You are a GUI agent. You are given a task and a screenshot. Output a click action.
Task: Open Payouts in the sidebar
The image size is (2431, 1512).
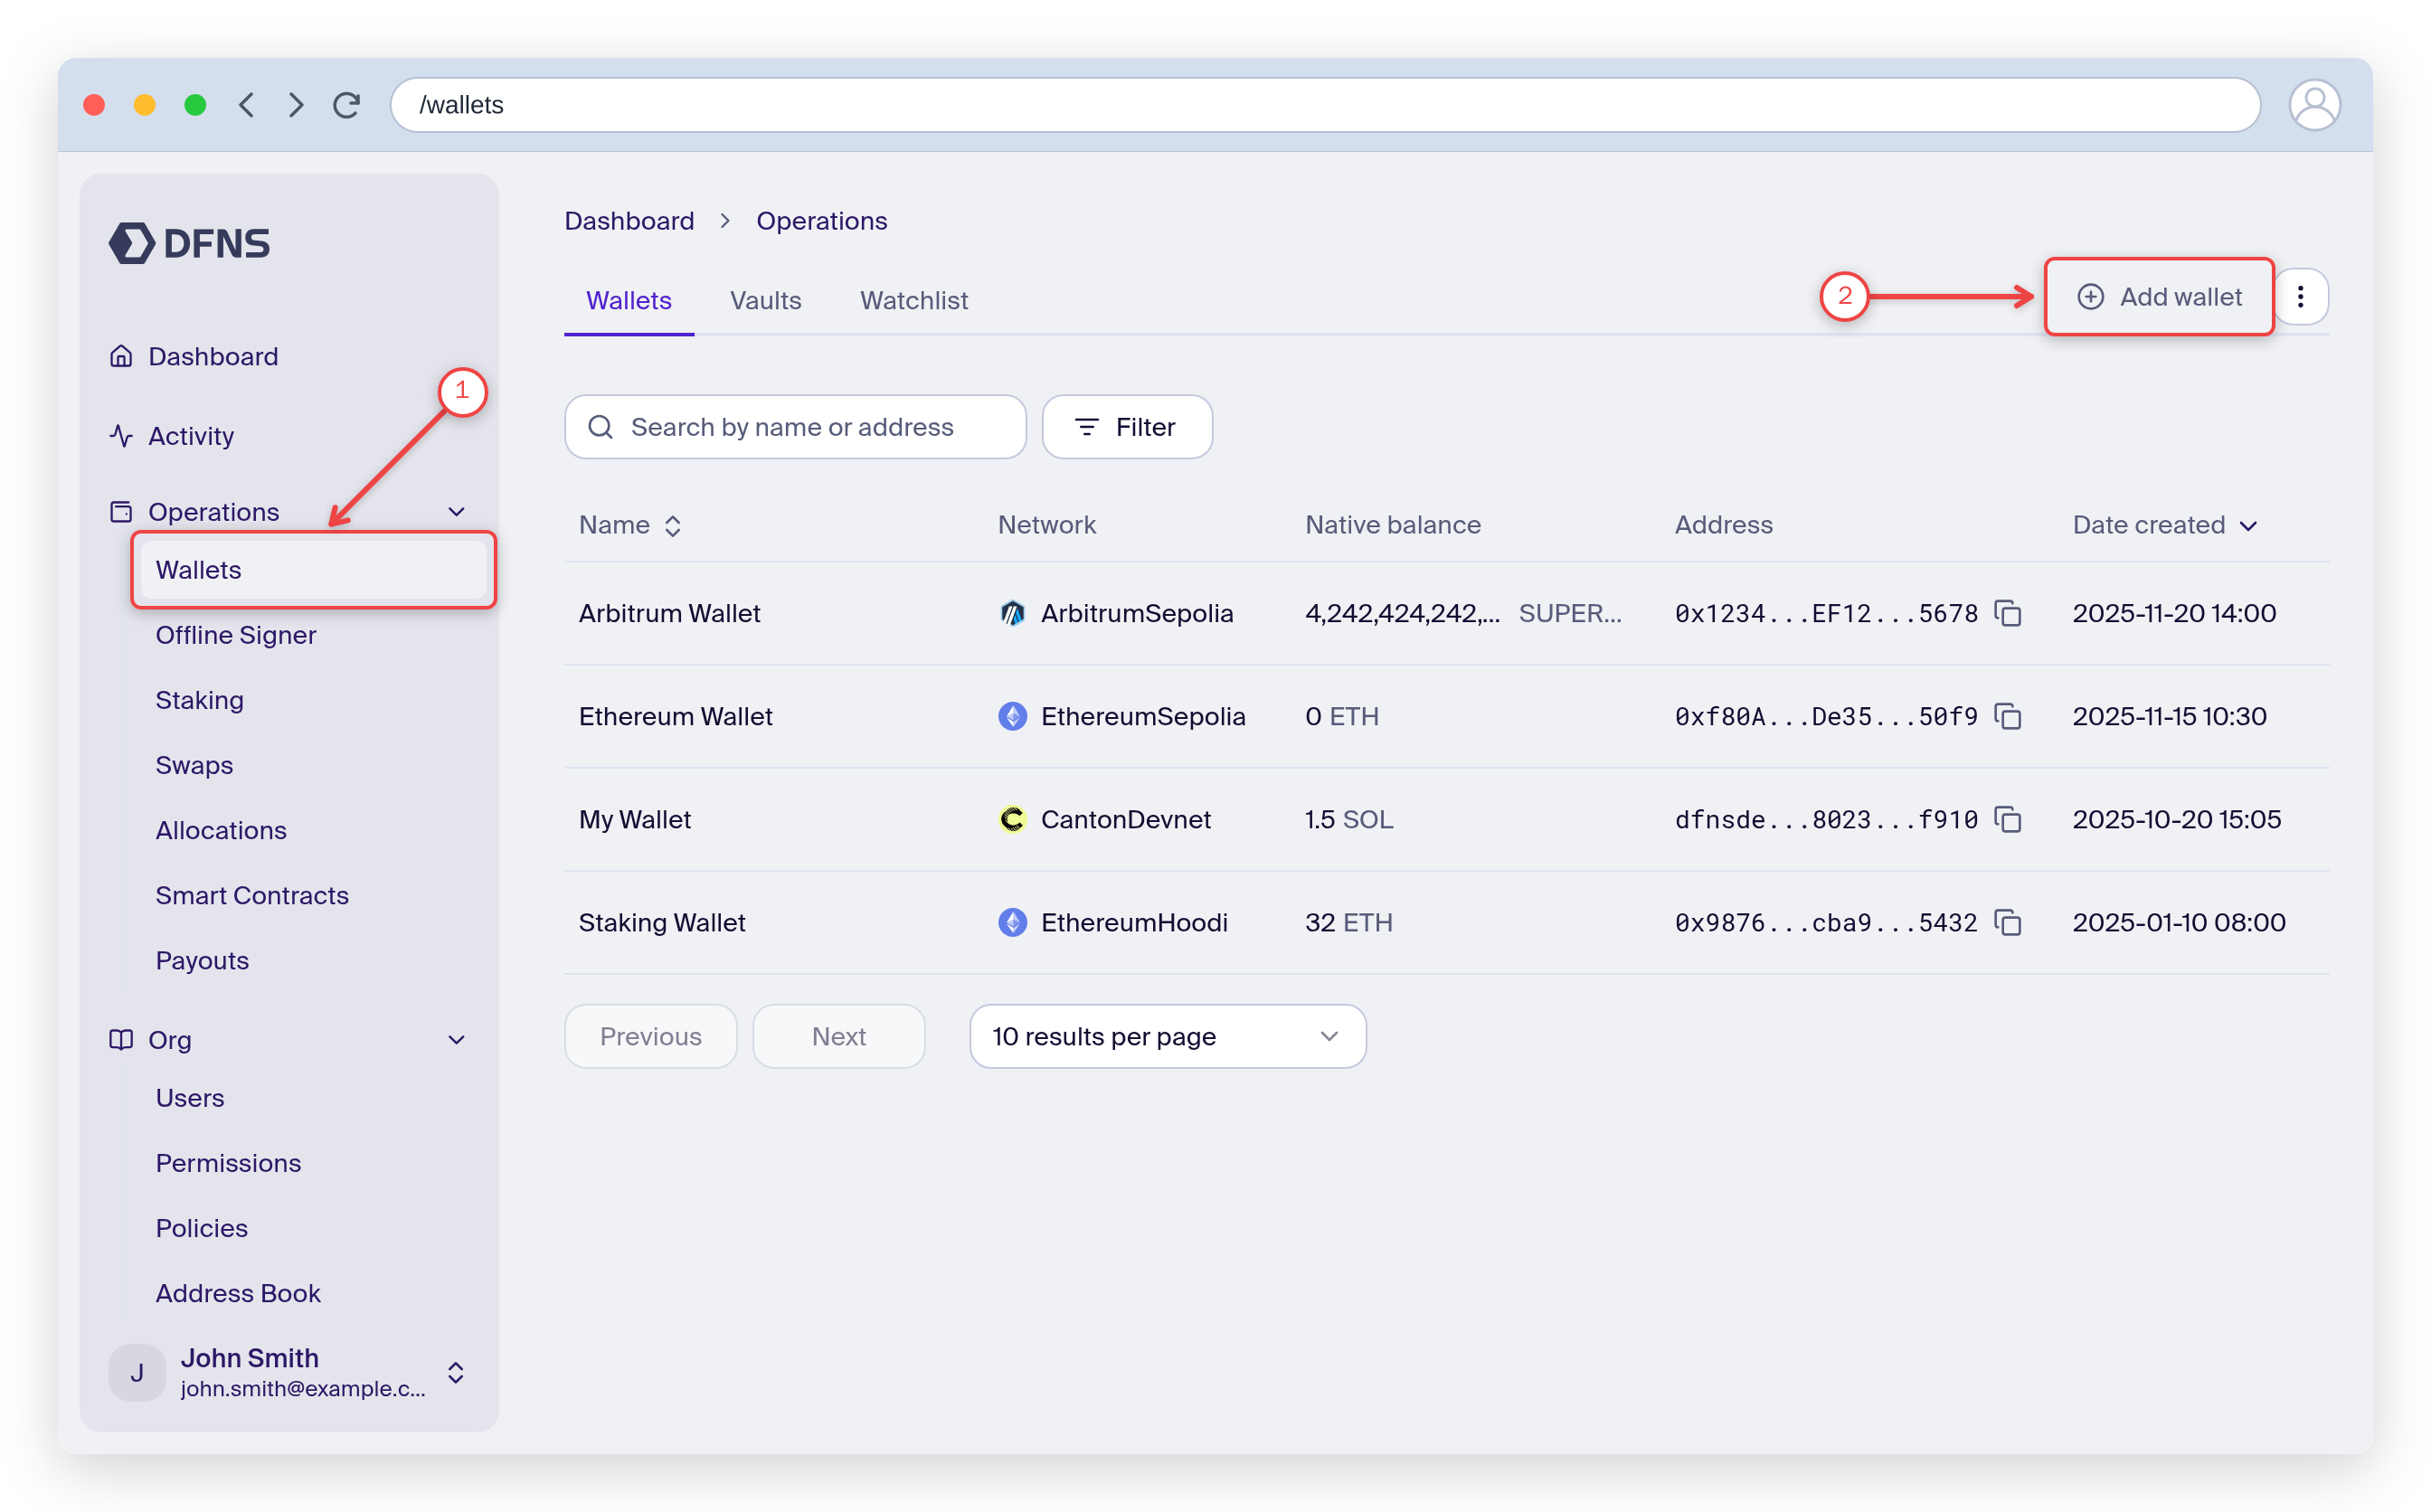[x=203, y=960]
